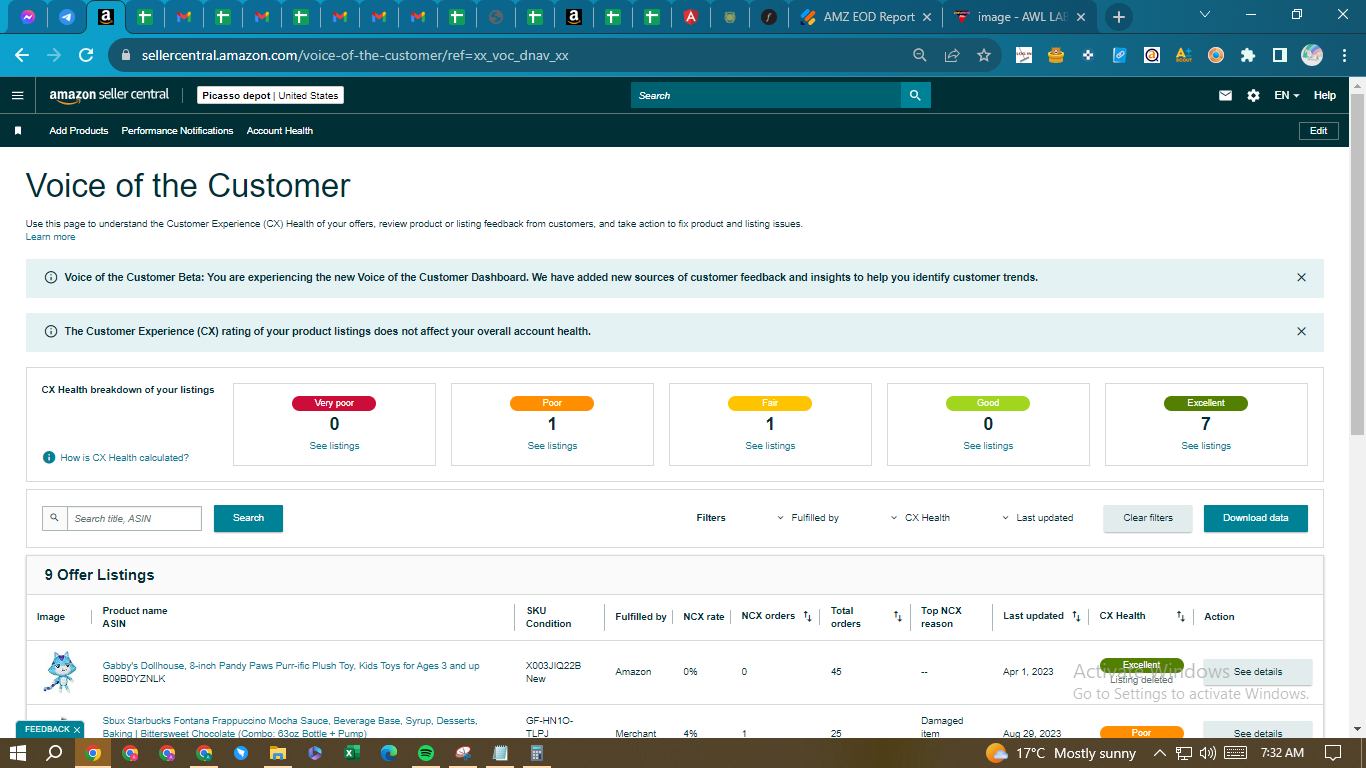Click the teal Search button for listings
This screenshot has width=1366, height=768.
(x=248, y=518)
